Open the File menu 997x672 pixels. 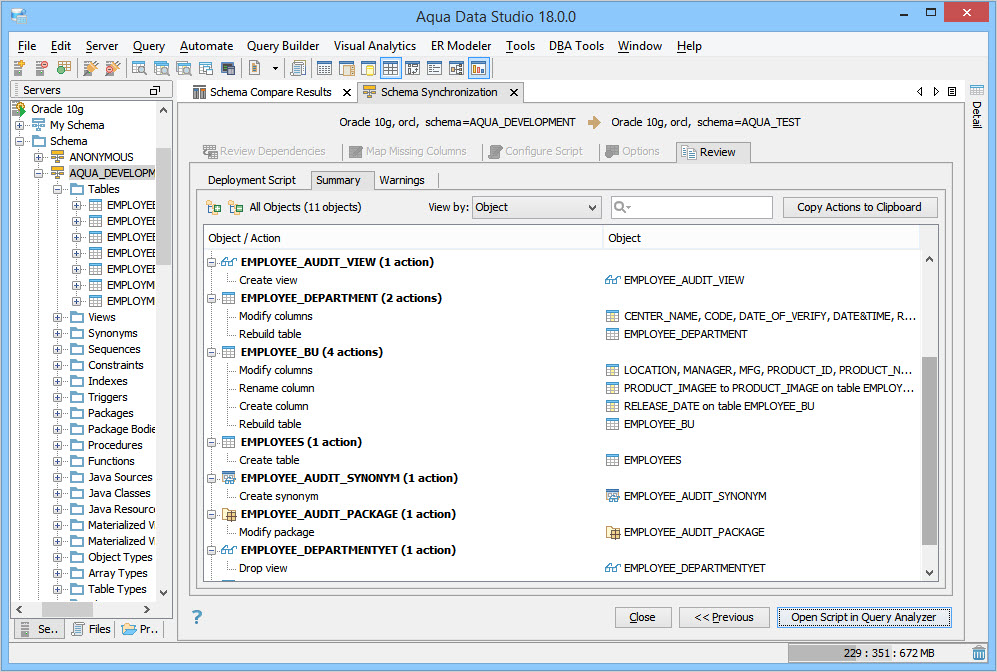(x=27, y=46)
